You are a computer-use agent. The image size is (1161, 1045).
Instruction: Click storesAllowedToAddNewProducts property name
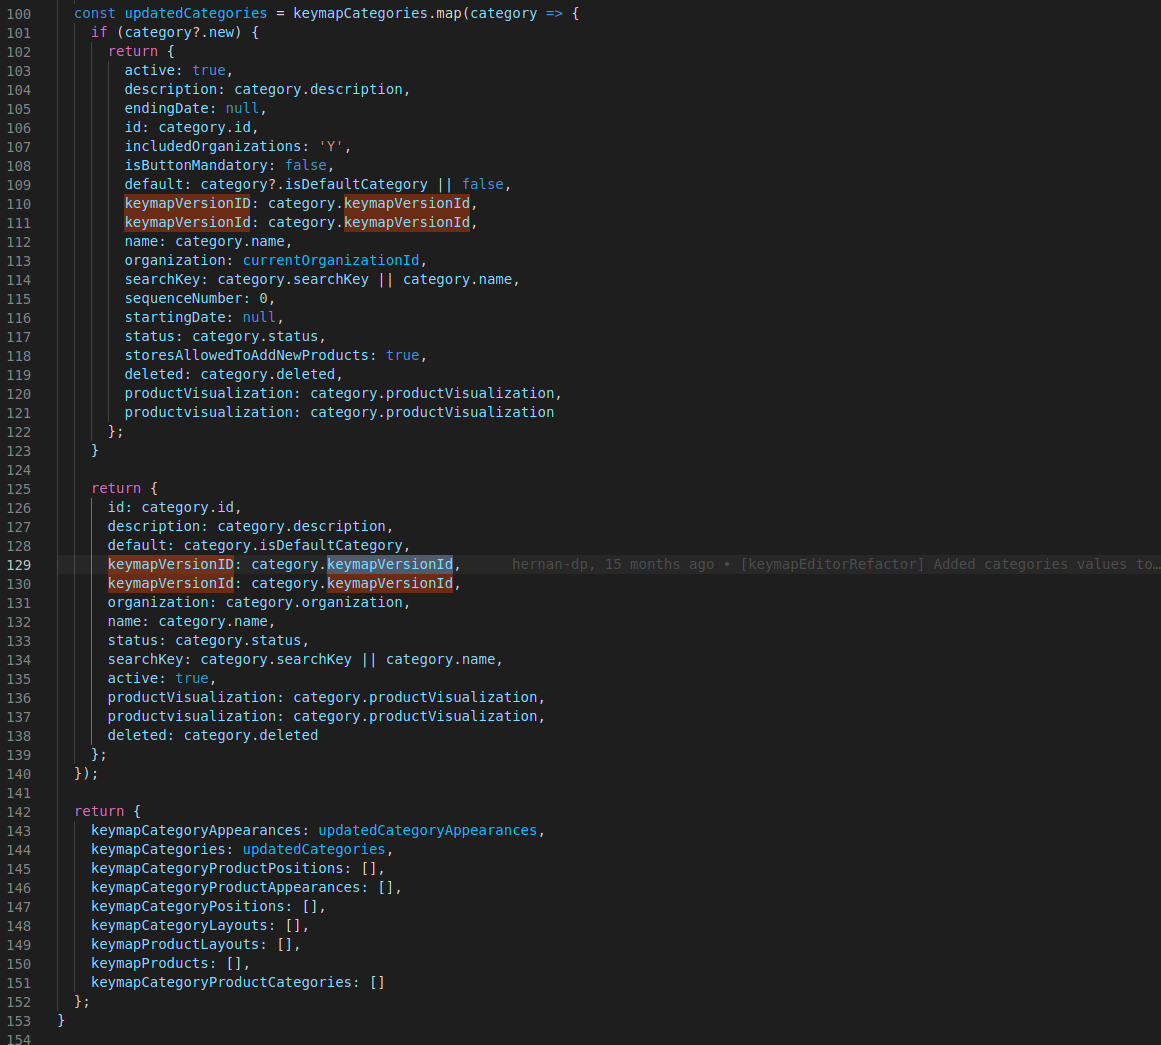pyautogui.click(x=250, y=355)
